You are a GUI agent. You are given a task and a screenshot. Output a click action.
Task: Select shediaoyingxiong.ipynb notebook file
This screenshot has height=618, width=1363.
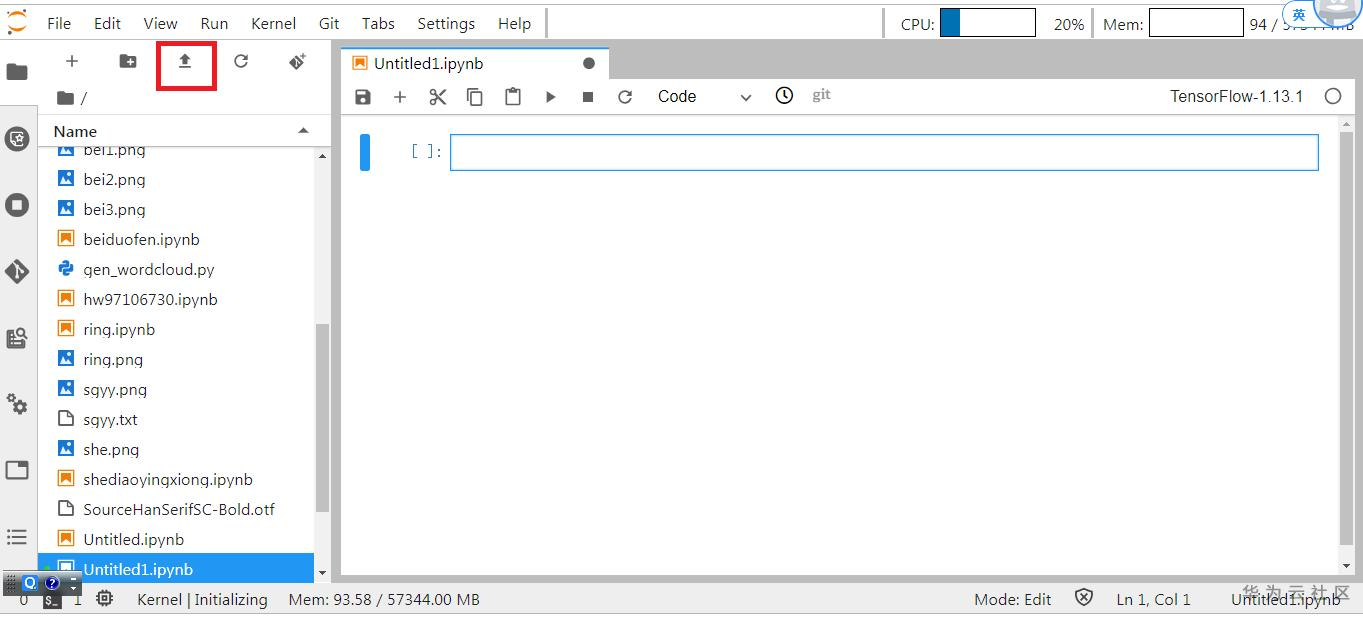click(176, 480)
